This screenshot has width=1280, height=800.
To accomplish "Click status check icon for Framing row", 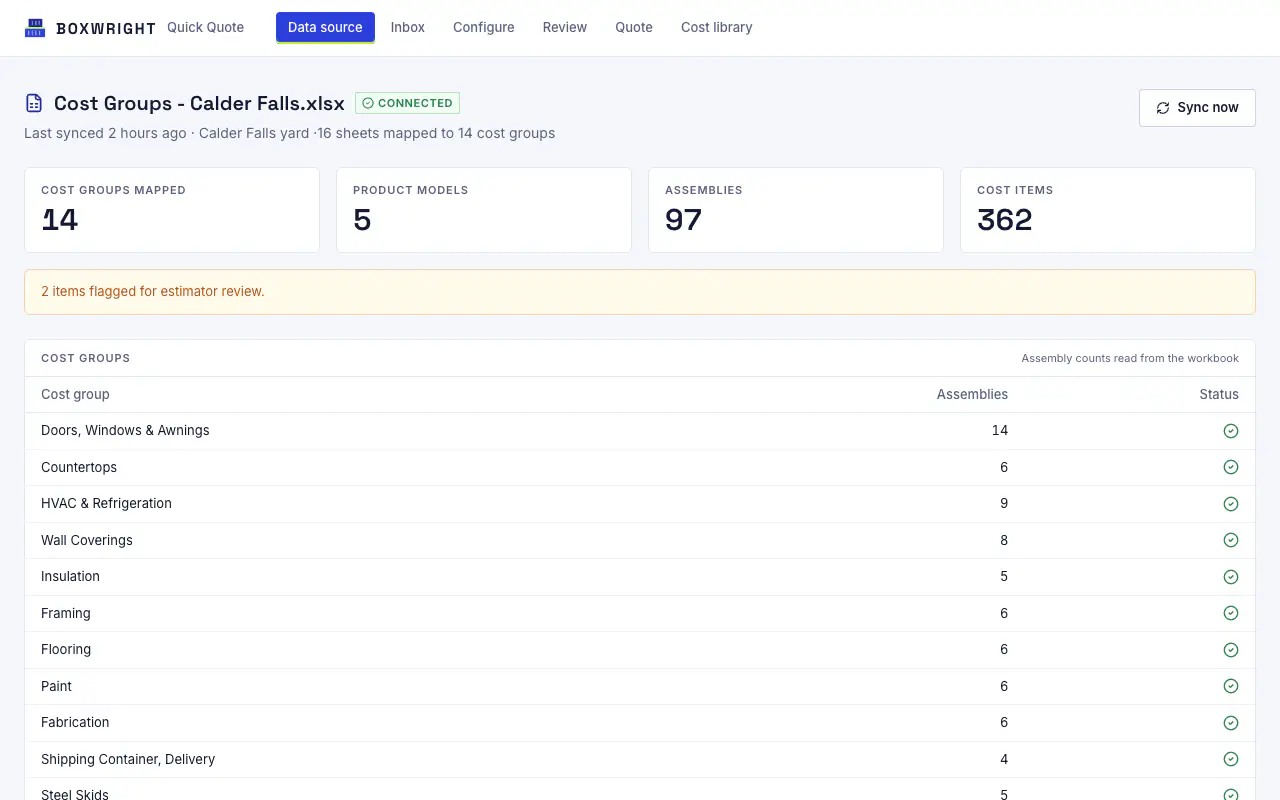I will click(1231, 613).
